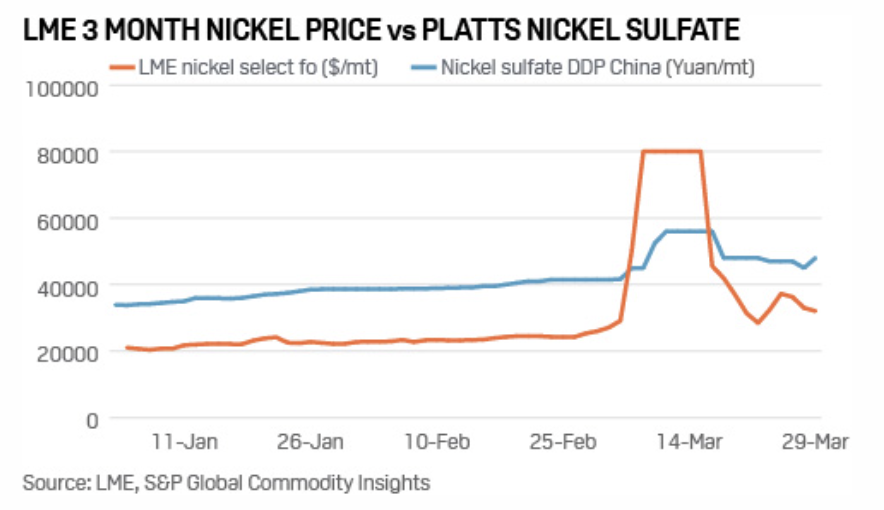Click the 'Source: LME, S&P Global Commodity Insights' text
Viewport: 884px width, 510px height.
point(226,484)
